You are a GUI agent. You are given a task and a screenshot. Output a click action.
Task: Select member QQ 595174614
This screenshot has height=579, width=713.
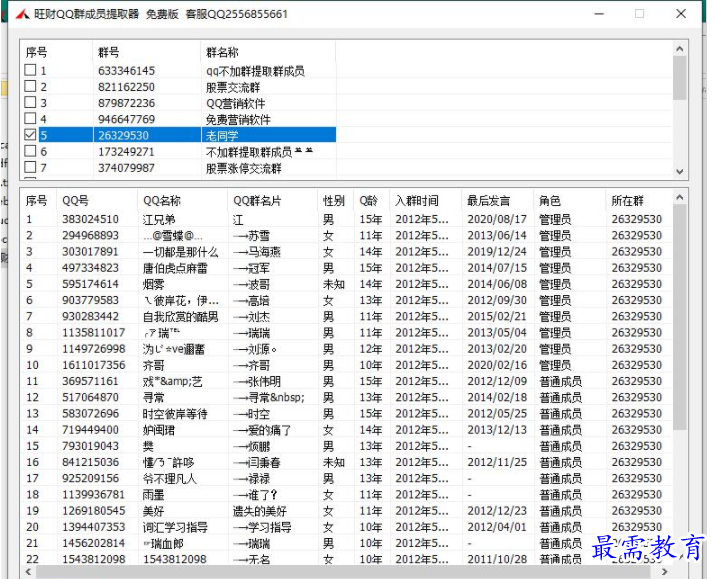90,284
